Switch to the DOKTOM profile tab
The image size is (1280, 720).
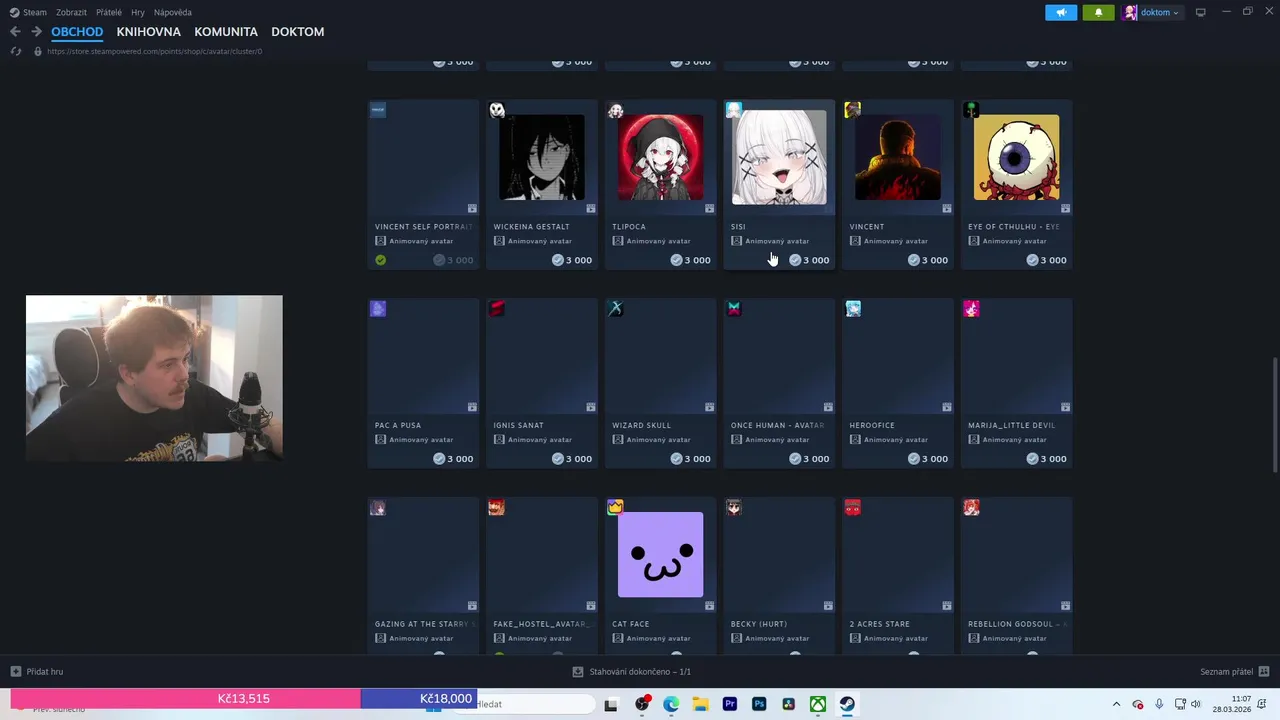(298, 32)
